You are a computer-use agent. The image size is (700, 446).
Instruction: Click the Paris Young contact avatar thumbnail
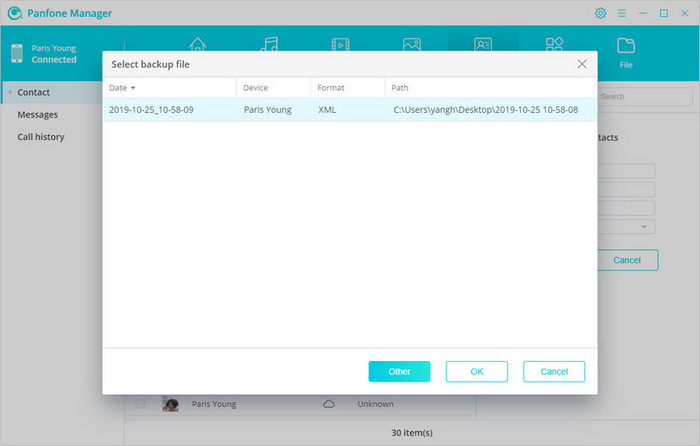tap(170, 404)
